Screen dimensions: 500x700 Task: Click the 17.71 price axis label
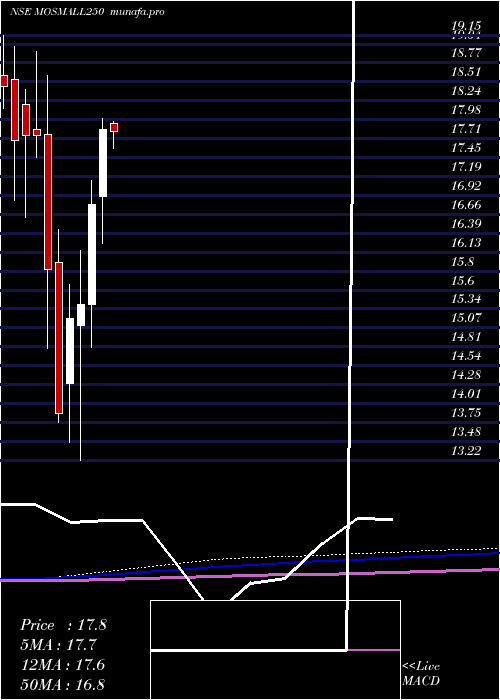pos(466,129)
